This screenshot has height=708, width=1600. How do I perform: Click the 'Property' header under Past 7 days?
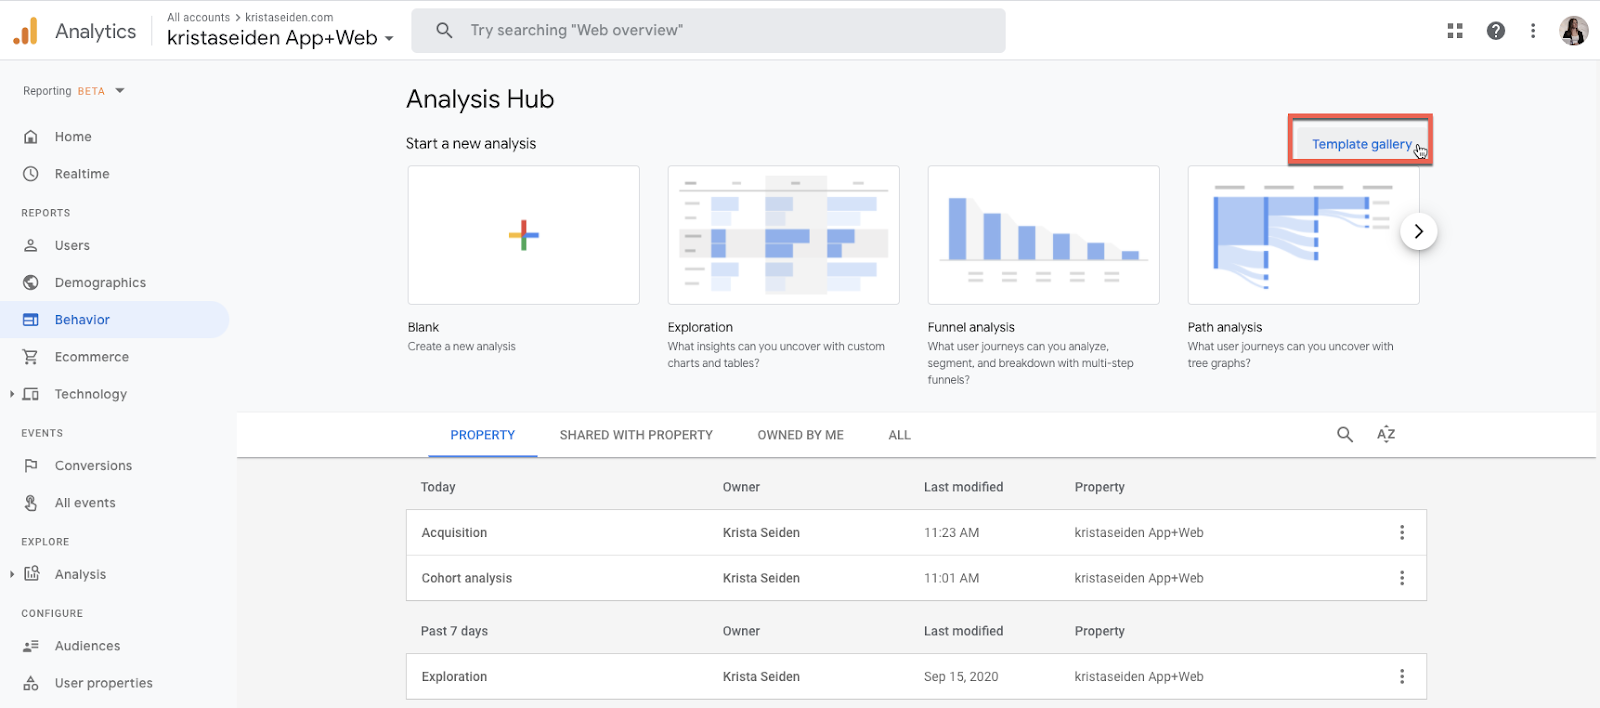click(x=1099, y=631)
